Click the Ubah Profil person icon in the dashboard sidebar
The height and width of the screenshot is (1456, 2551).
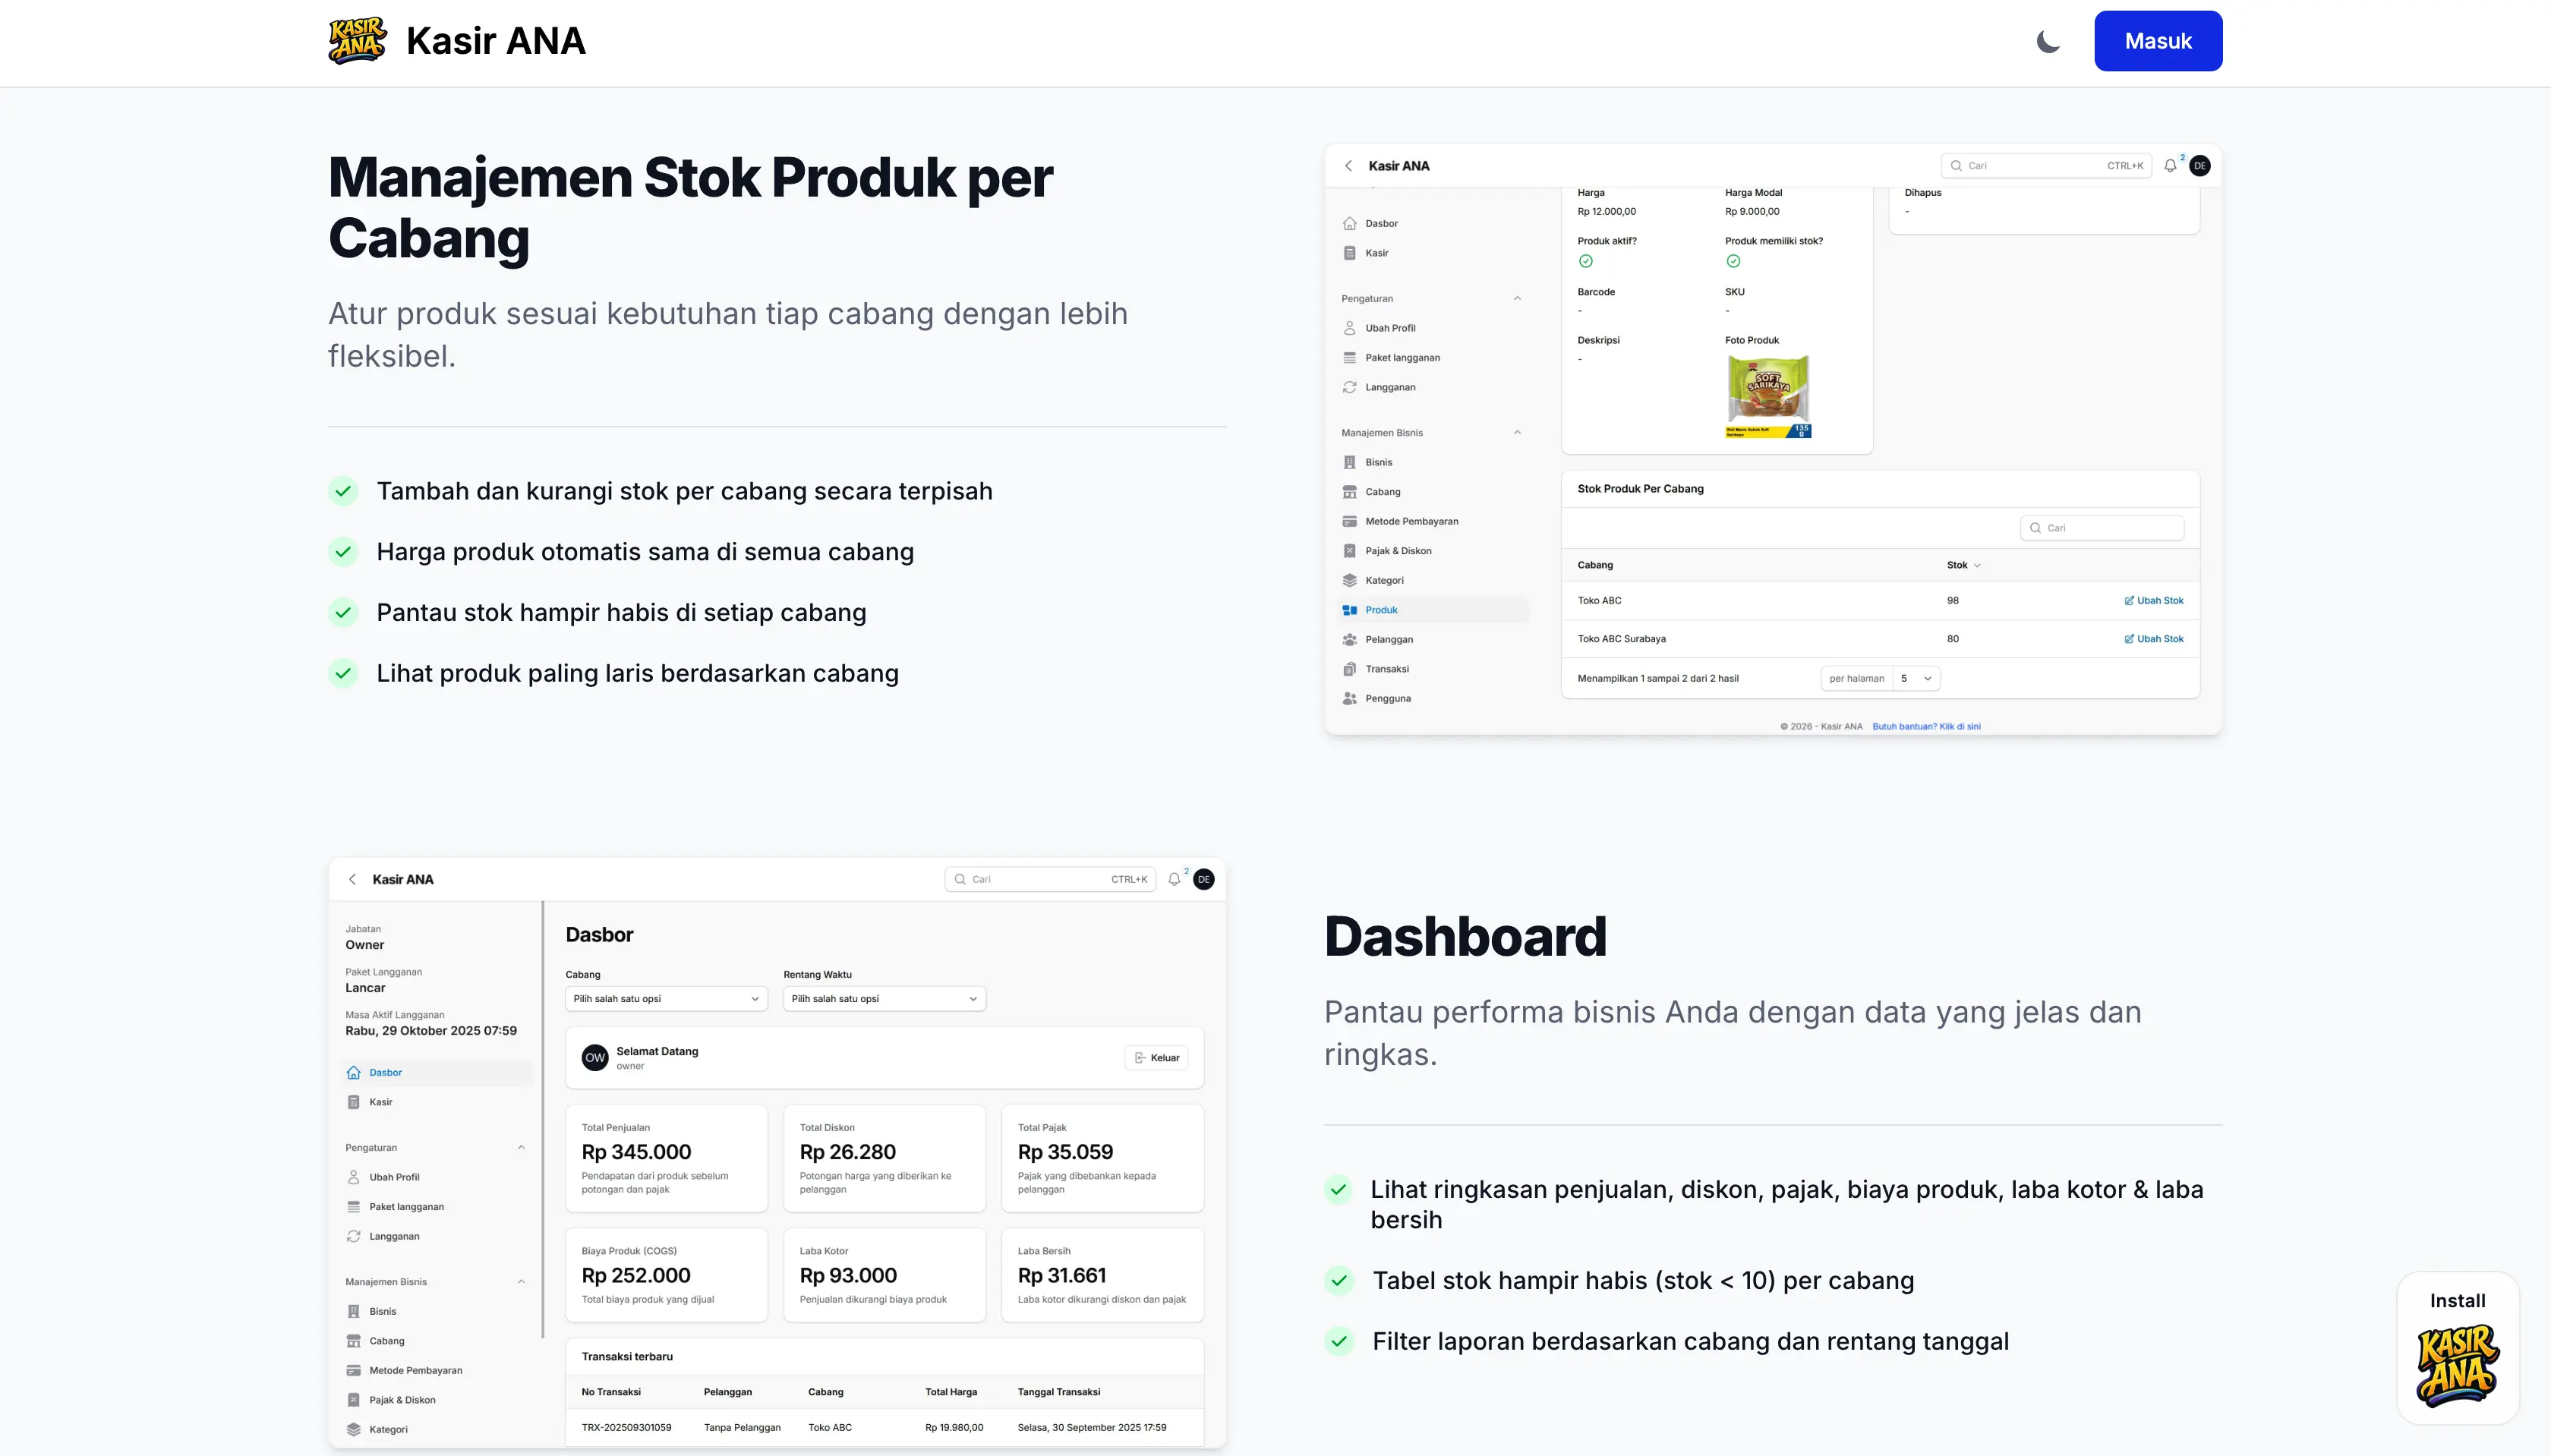coord(353,1177)
